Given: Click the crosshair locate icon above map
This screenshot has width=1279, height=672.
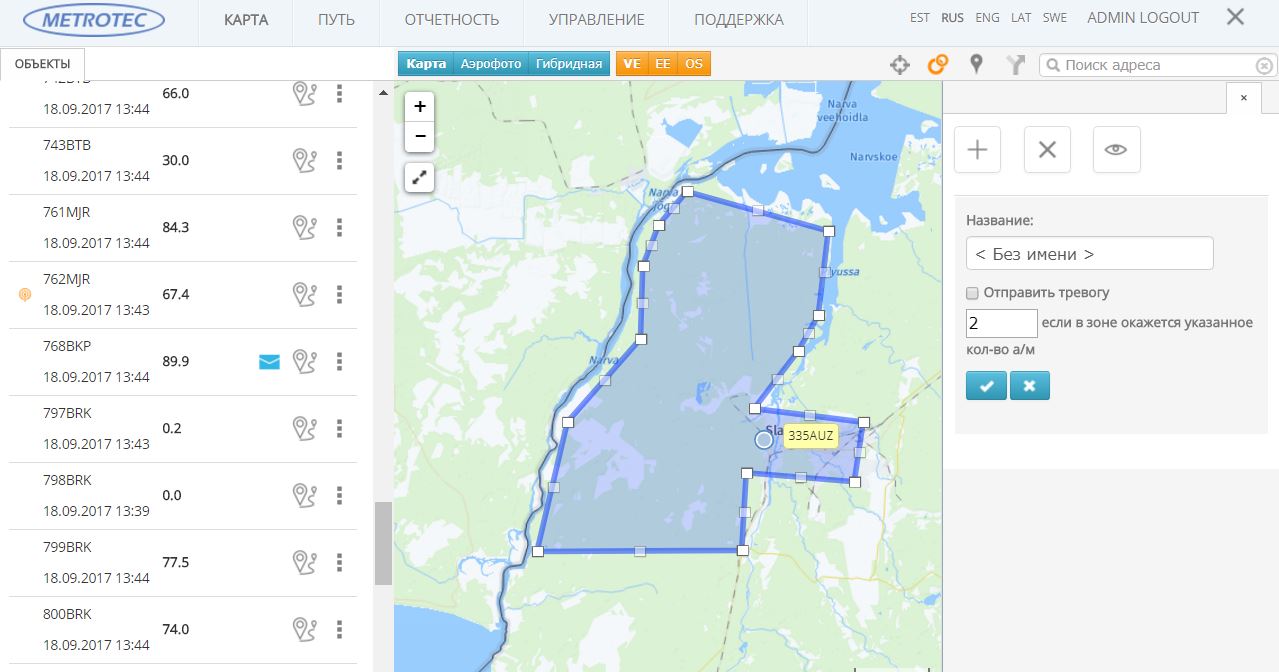Looking at the screenshot, I should coord(900,65).
